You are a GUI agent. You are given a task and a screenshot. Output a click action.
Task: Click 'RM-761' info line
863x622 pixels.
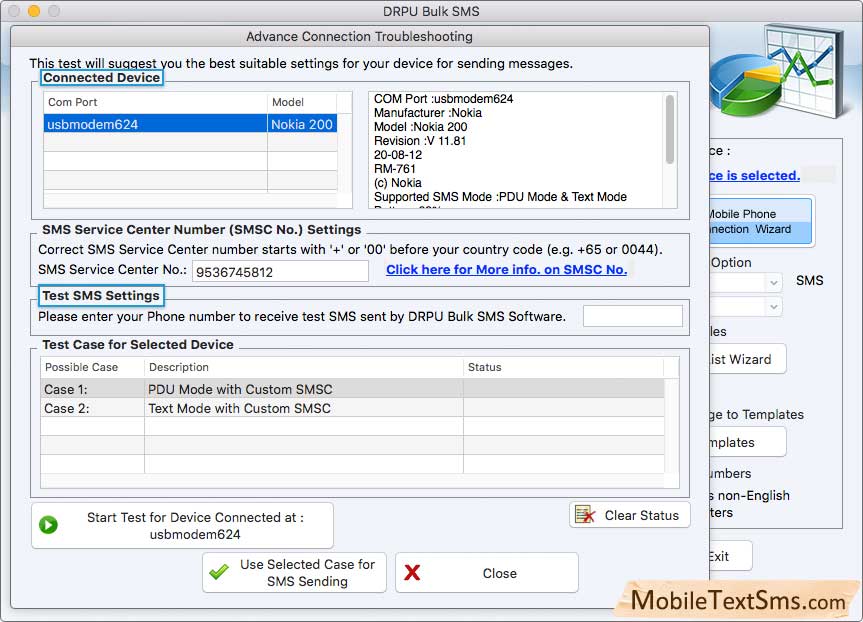(395, 169)
